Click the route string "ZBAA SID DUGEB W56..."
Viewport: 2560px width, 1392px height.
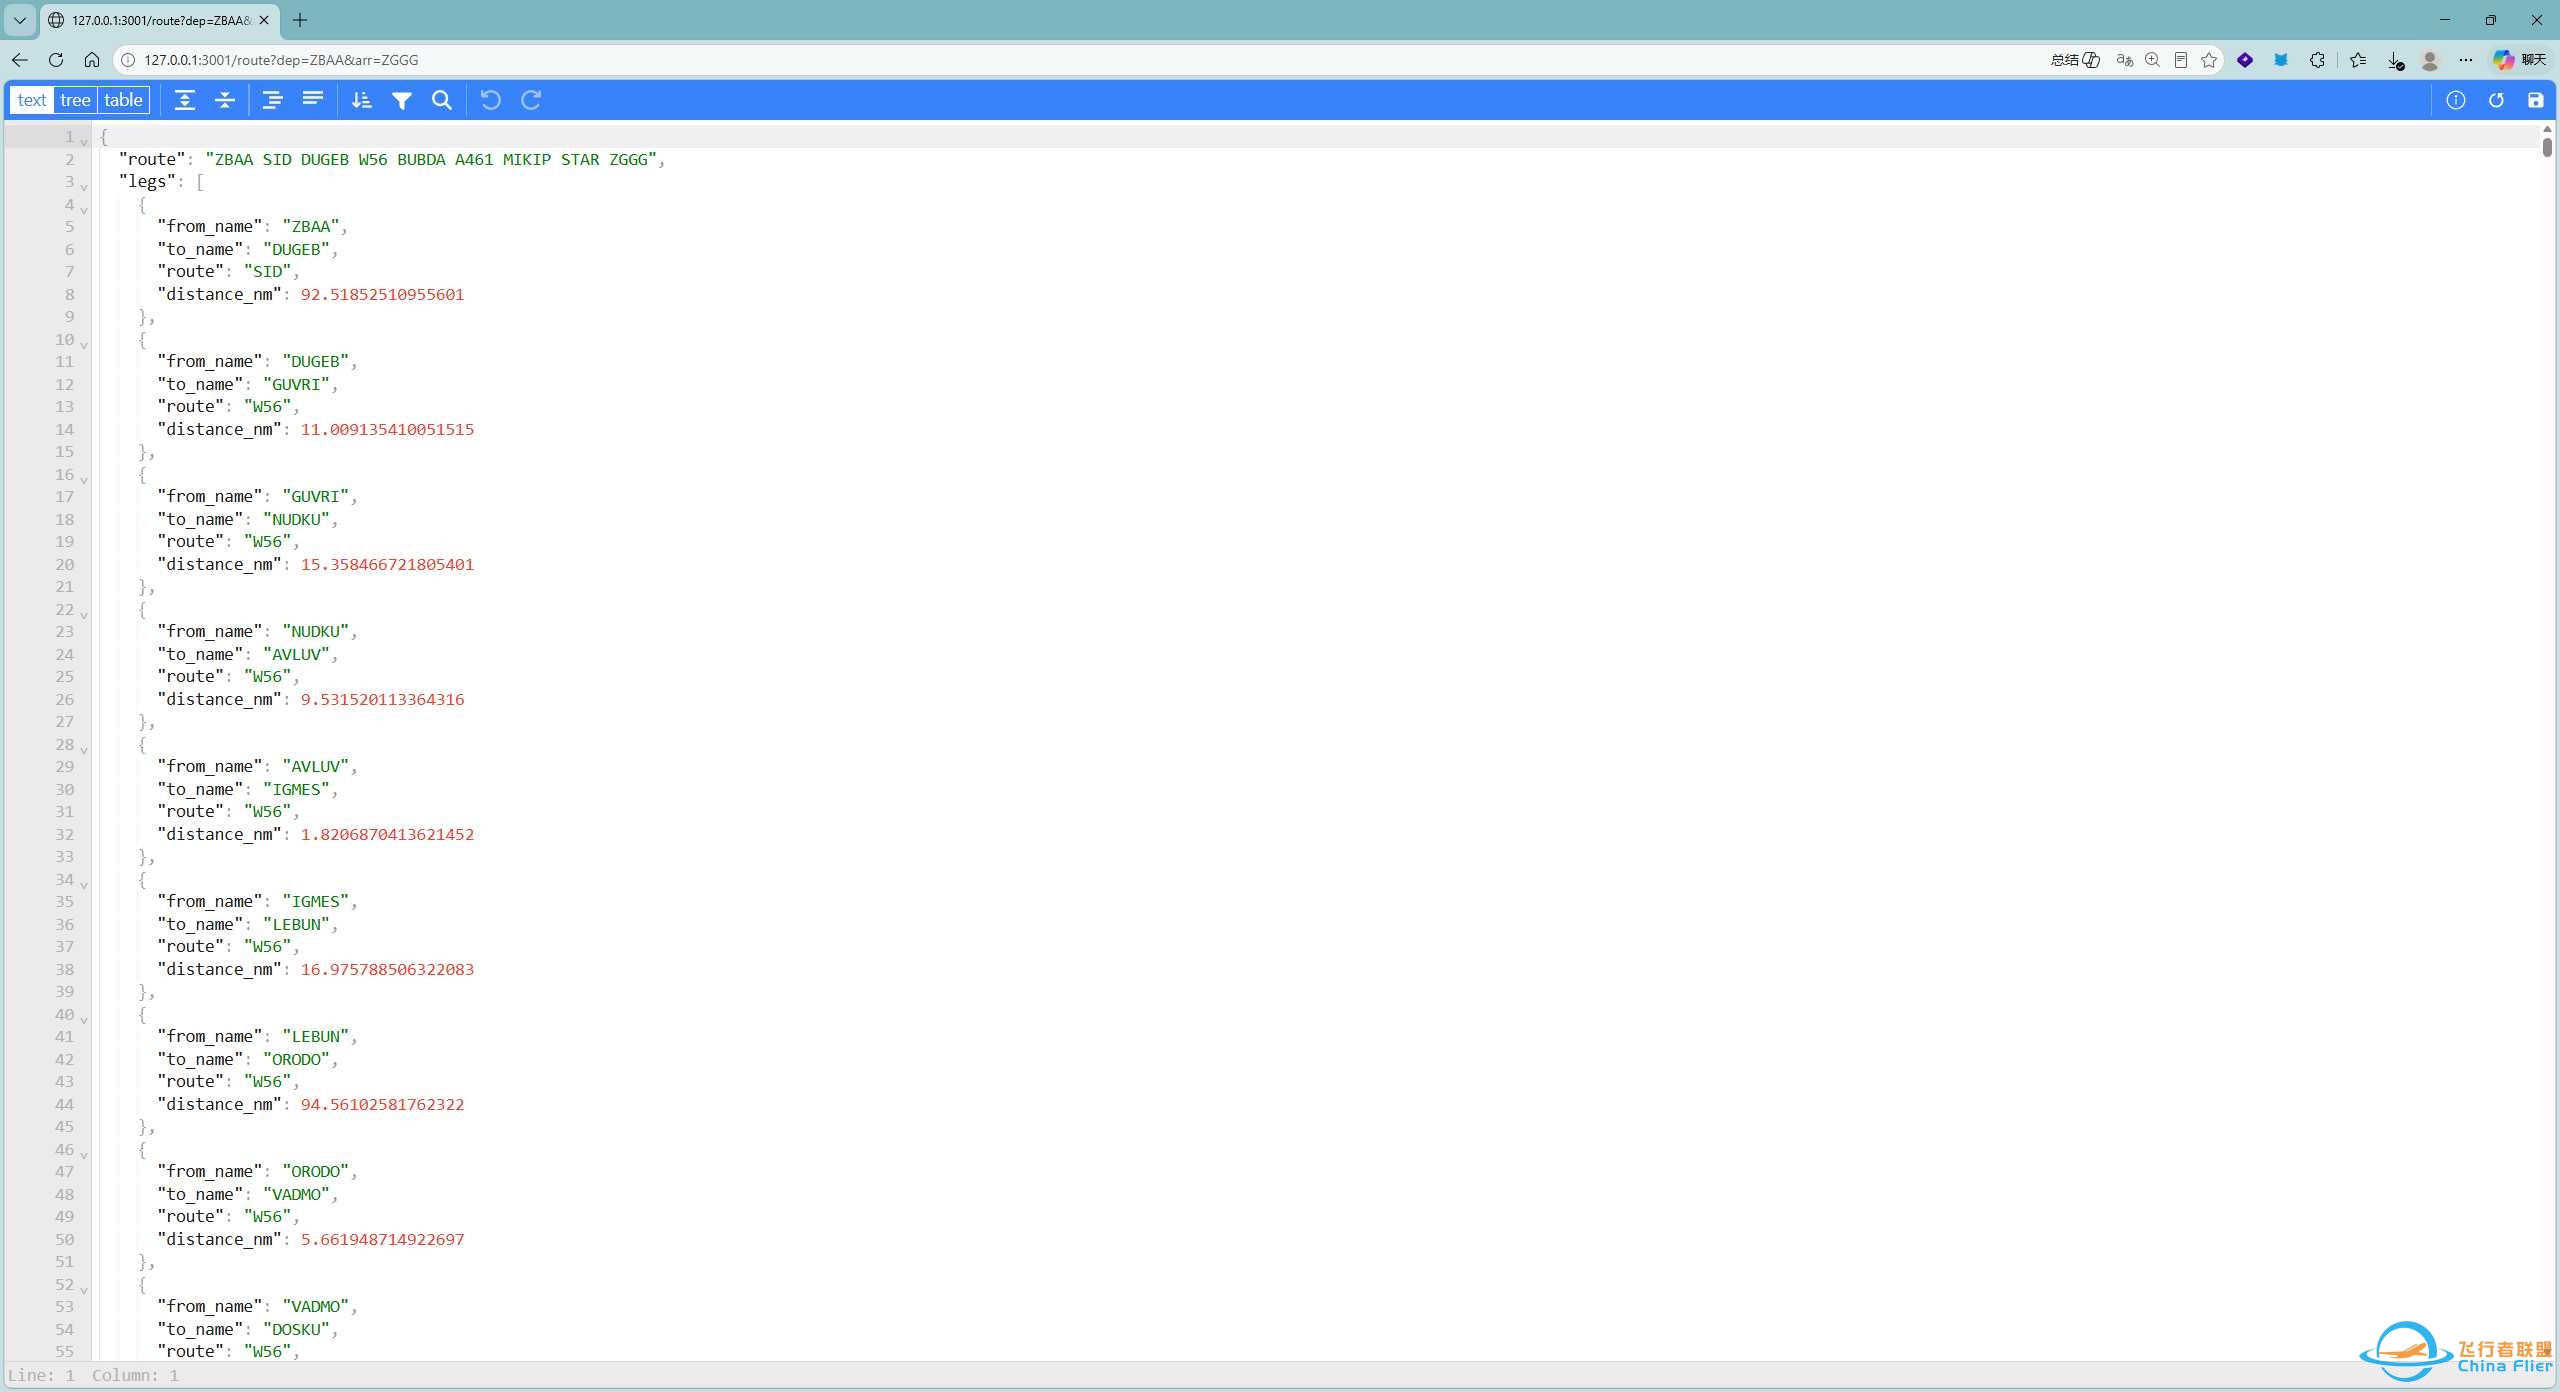[430, 159]
